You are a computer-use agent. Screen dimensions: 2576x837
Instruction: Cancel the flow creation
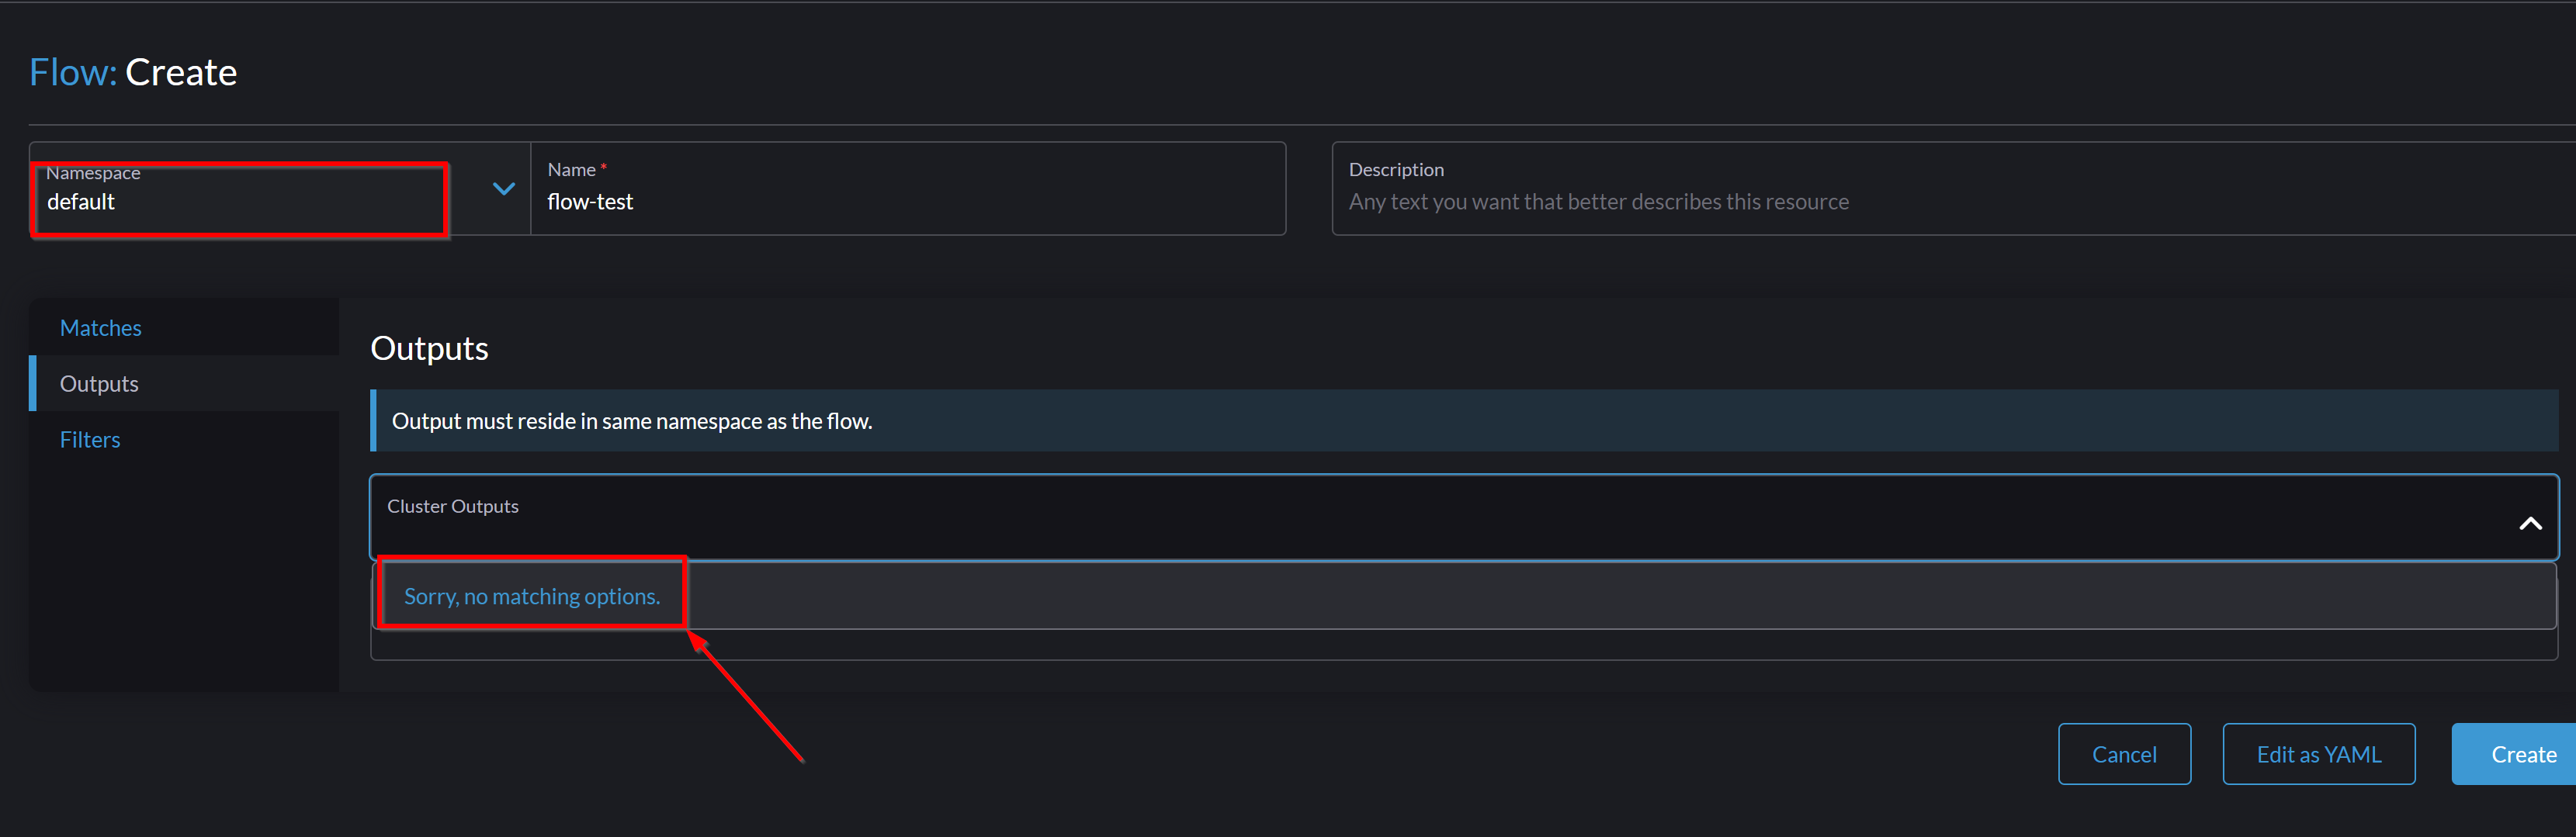point(2124,754)
